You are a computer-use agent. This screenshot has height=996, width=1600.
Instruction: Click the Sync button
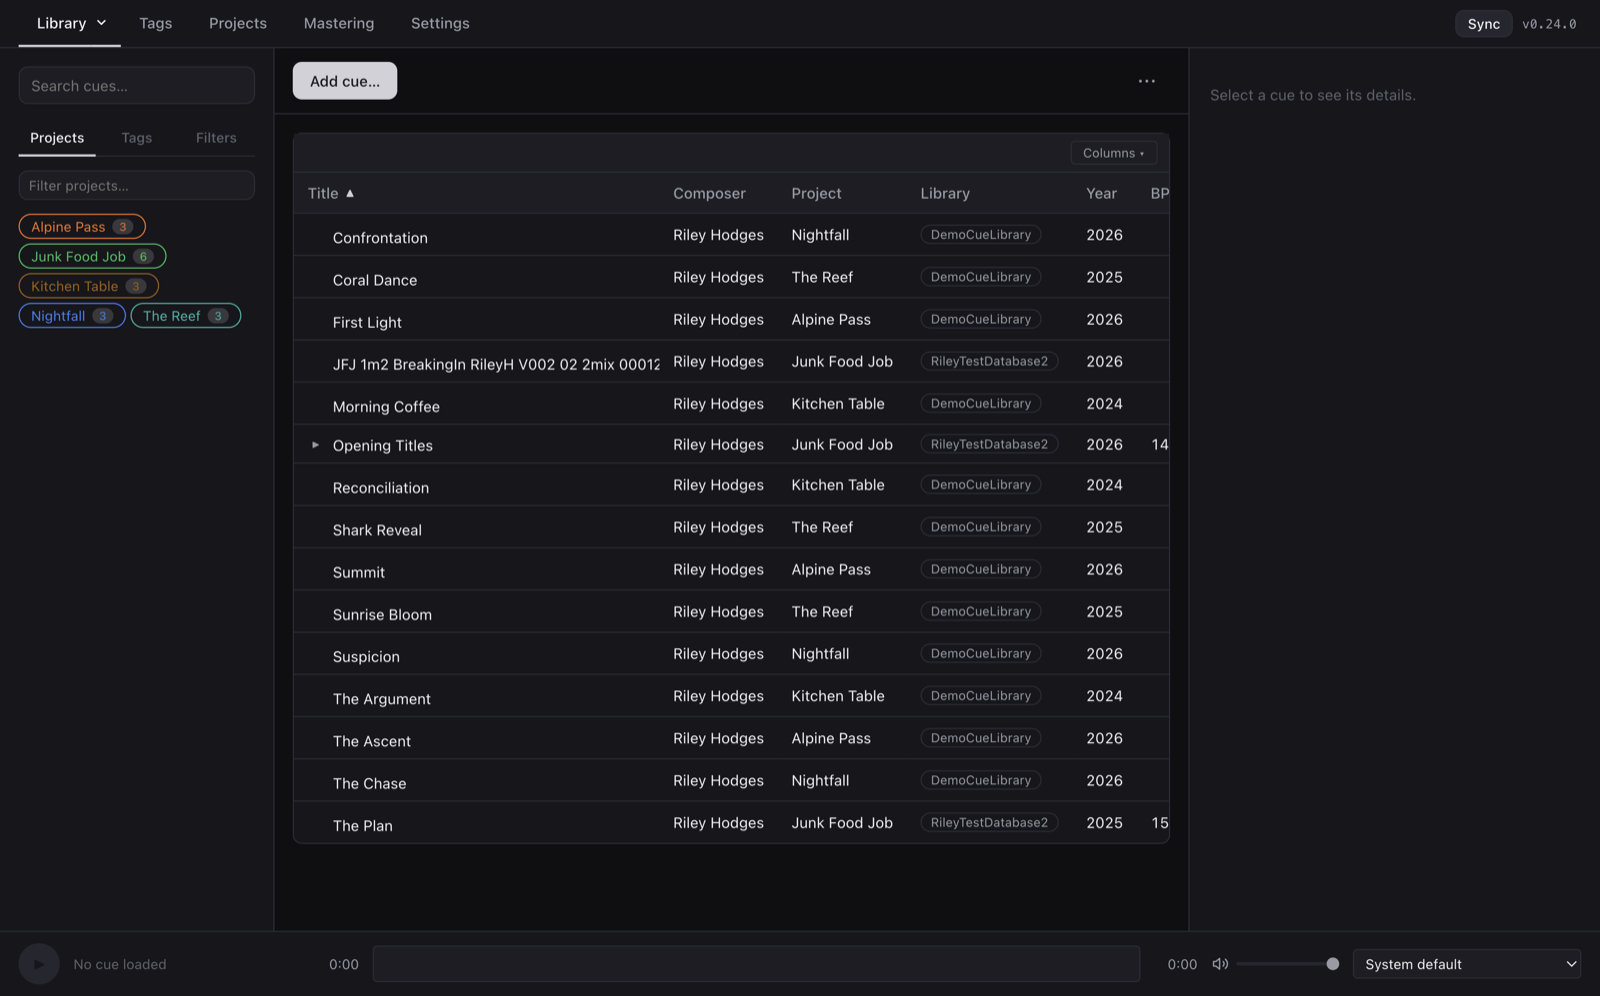pos(1483,24)
